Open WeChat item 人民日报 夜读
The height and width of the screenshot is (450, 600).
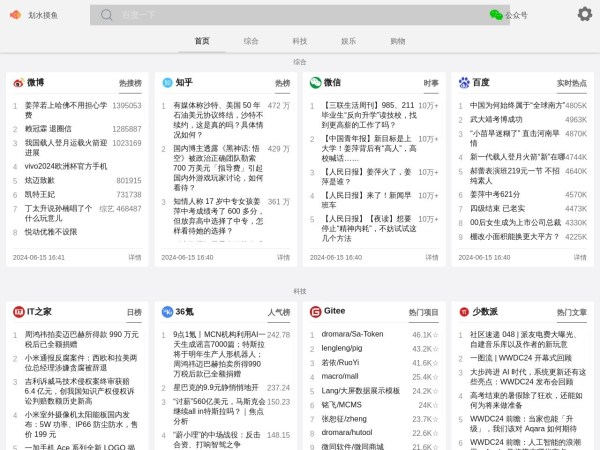coord(369,228)
